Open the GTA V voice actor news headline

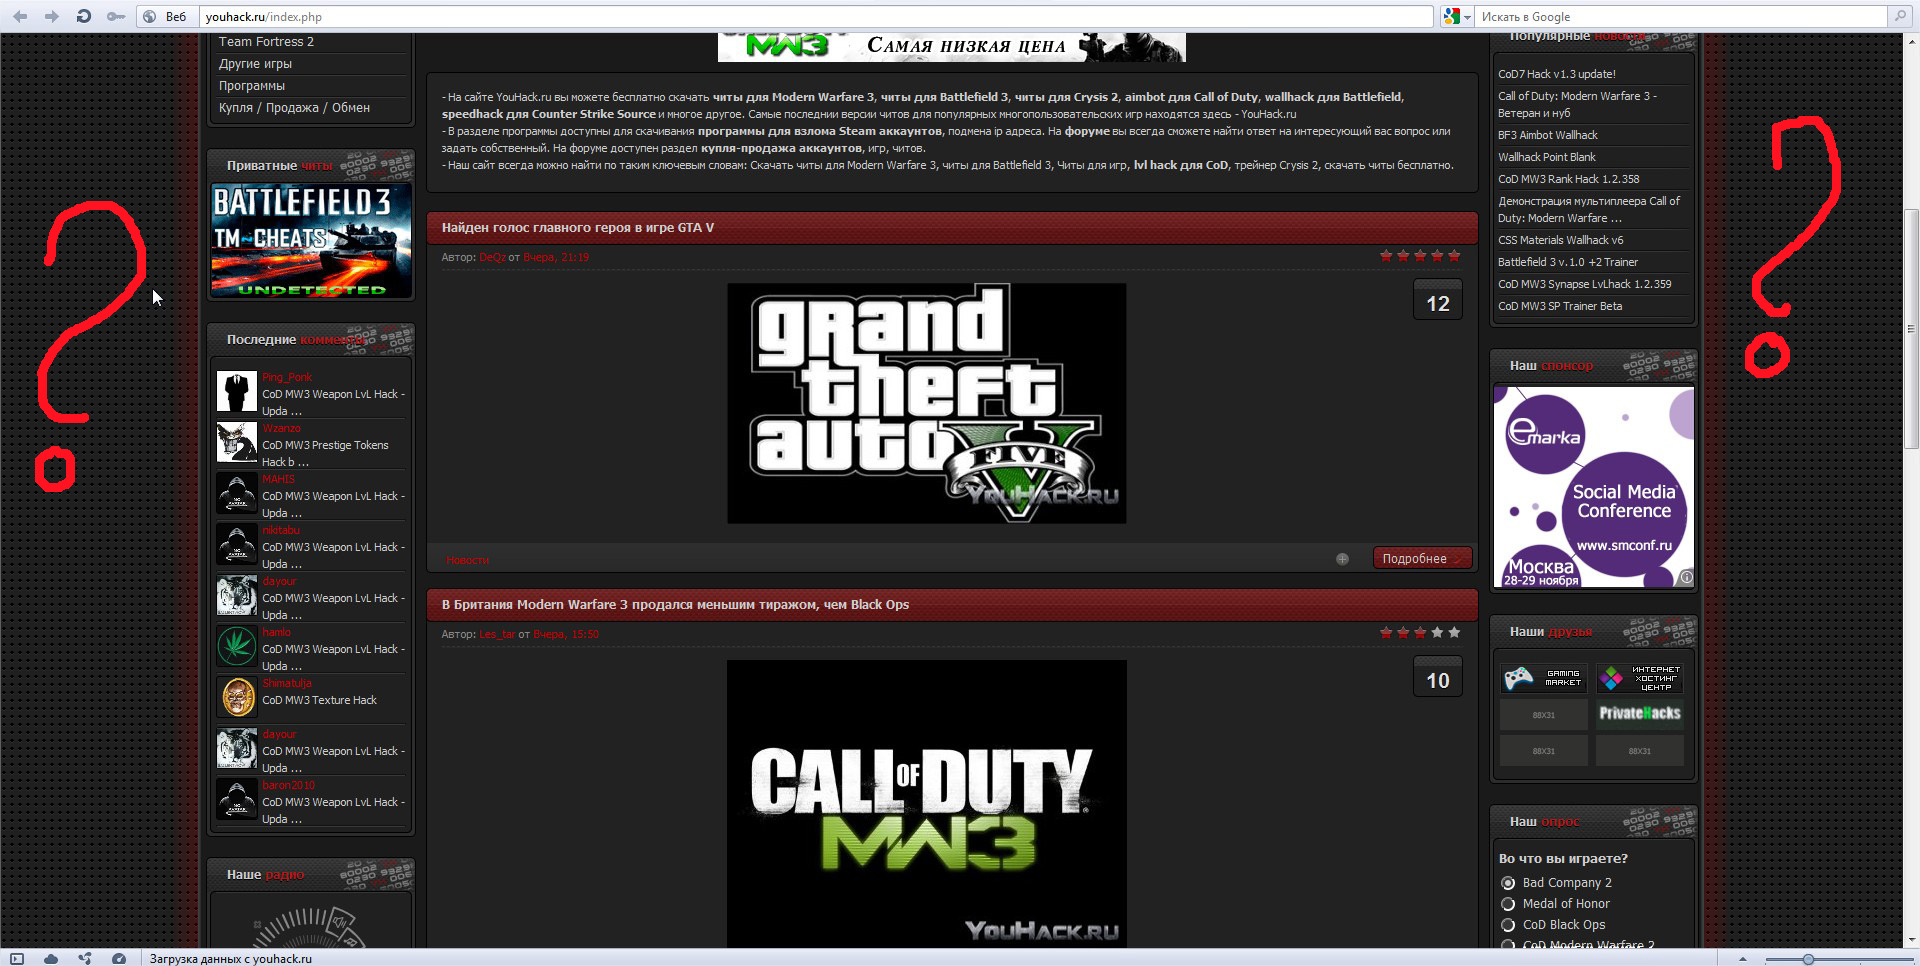(x=578, y=228)
